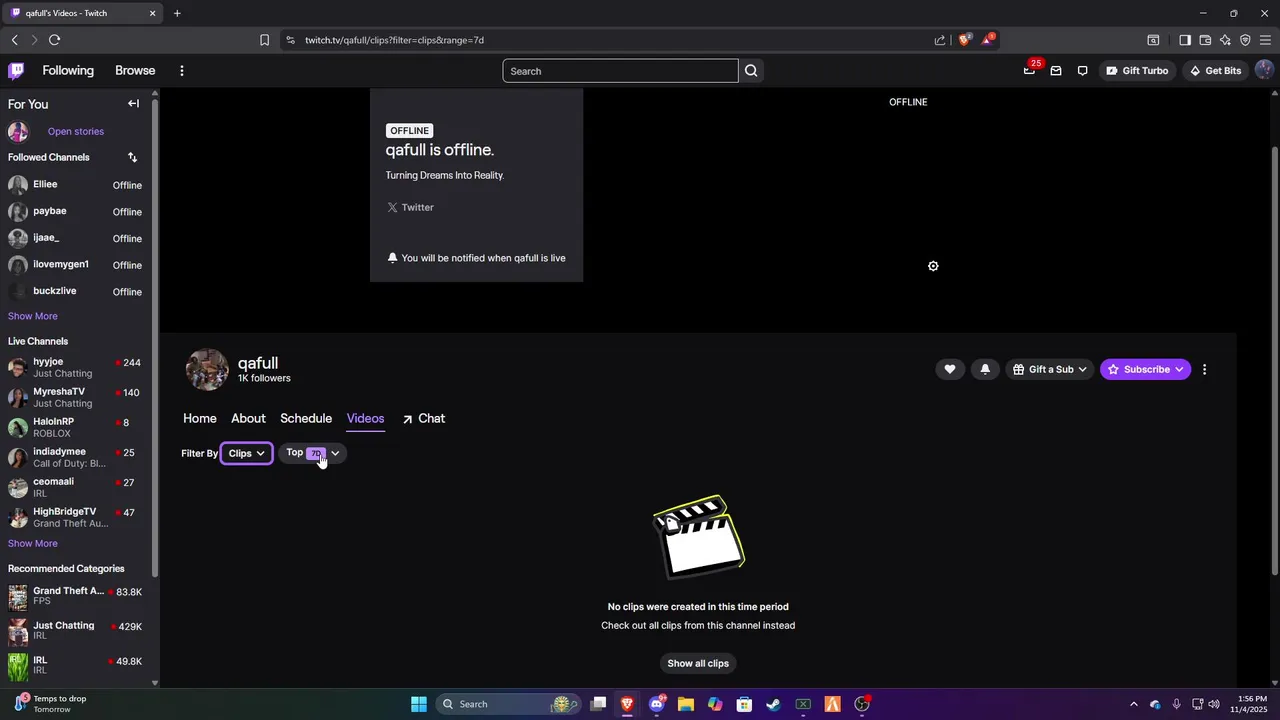Viewport: 1280px width, 720px height.
Task: Open Discord from the taskbar
Action: pos(657,704)
